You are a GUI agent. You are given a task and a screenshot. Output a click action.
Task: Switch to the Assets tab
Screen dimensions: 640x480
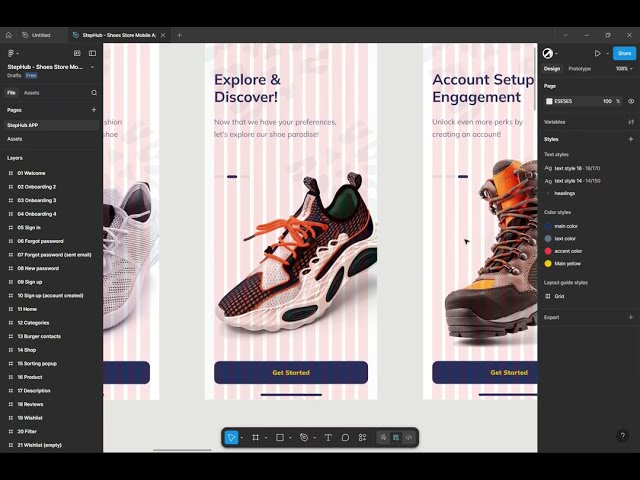pyautogui.click(x=31, y=93)
